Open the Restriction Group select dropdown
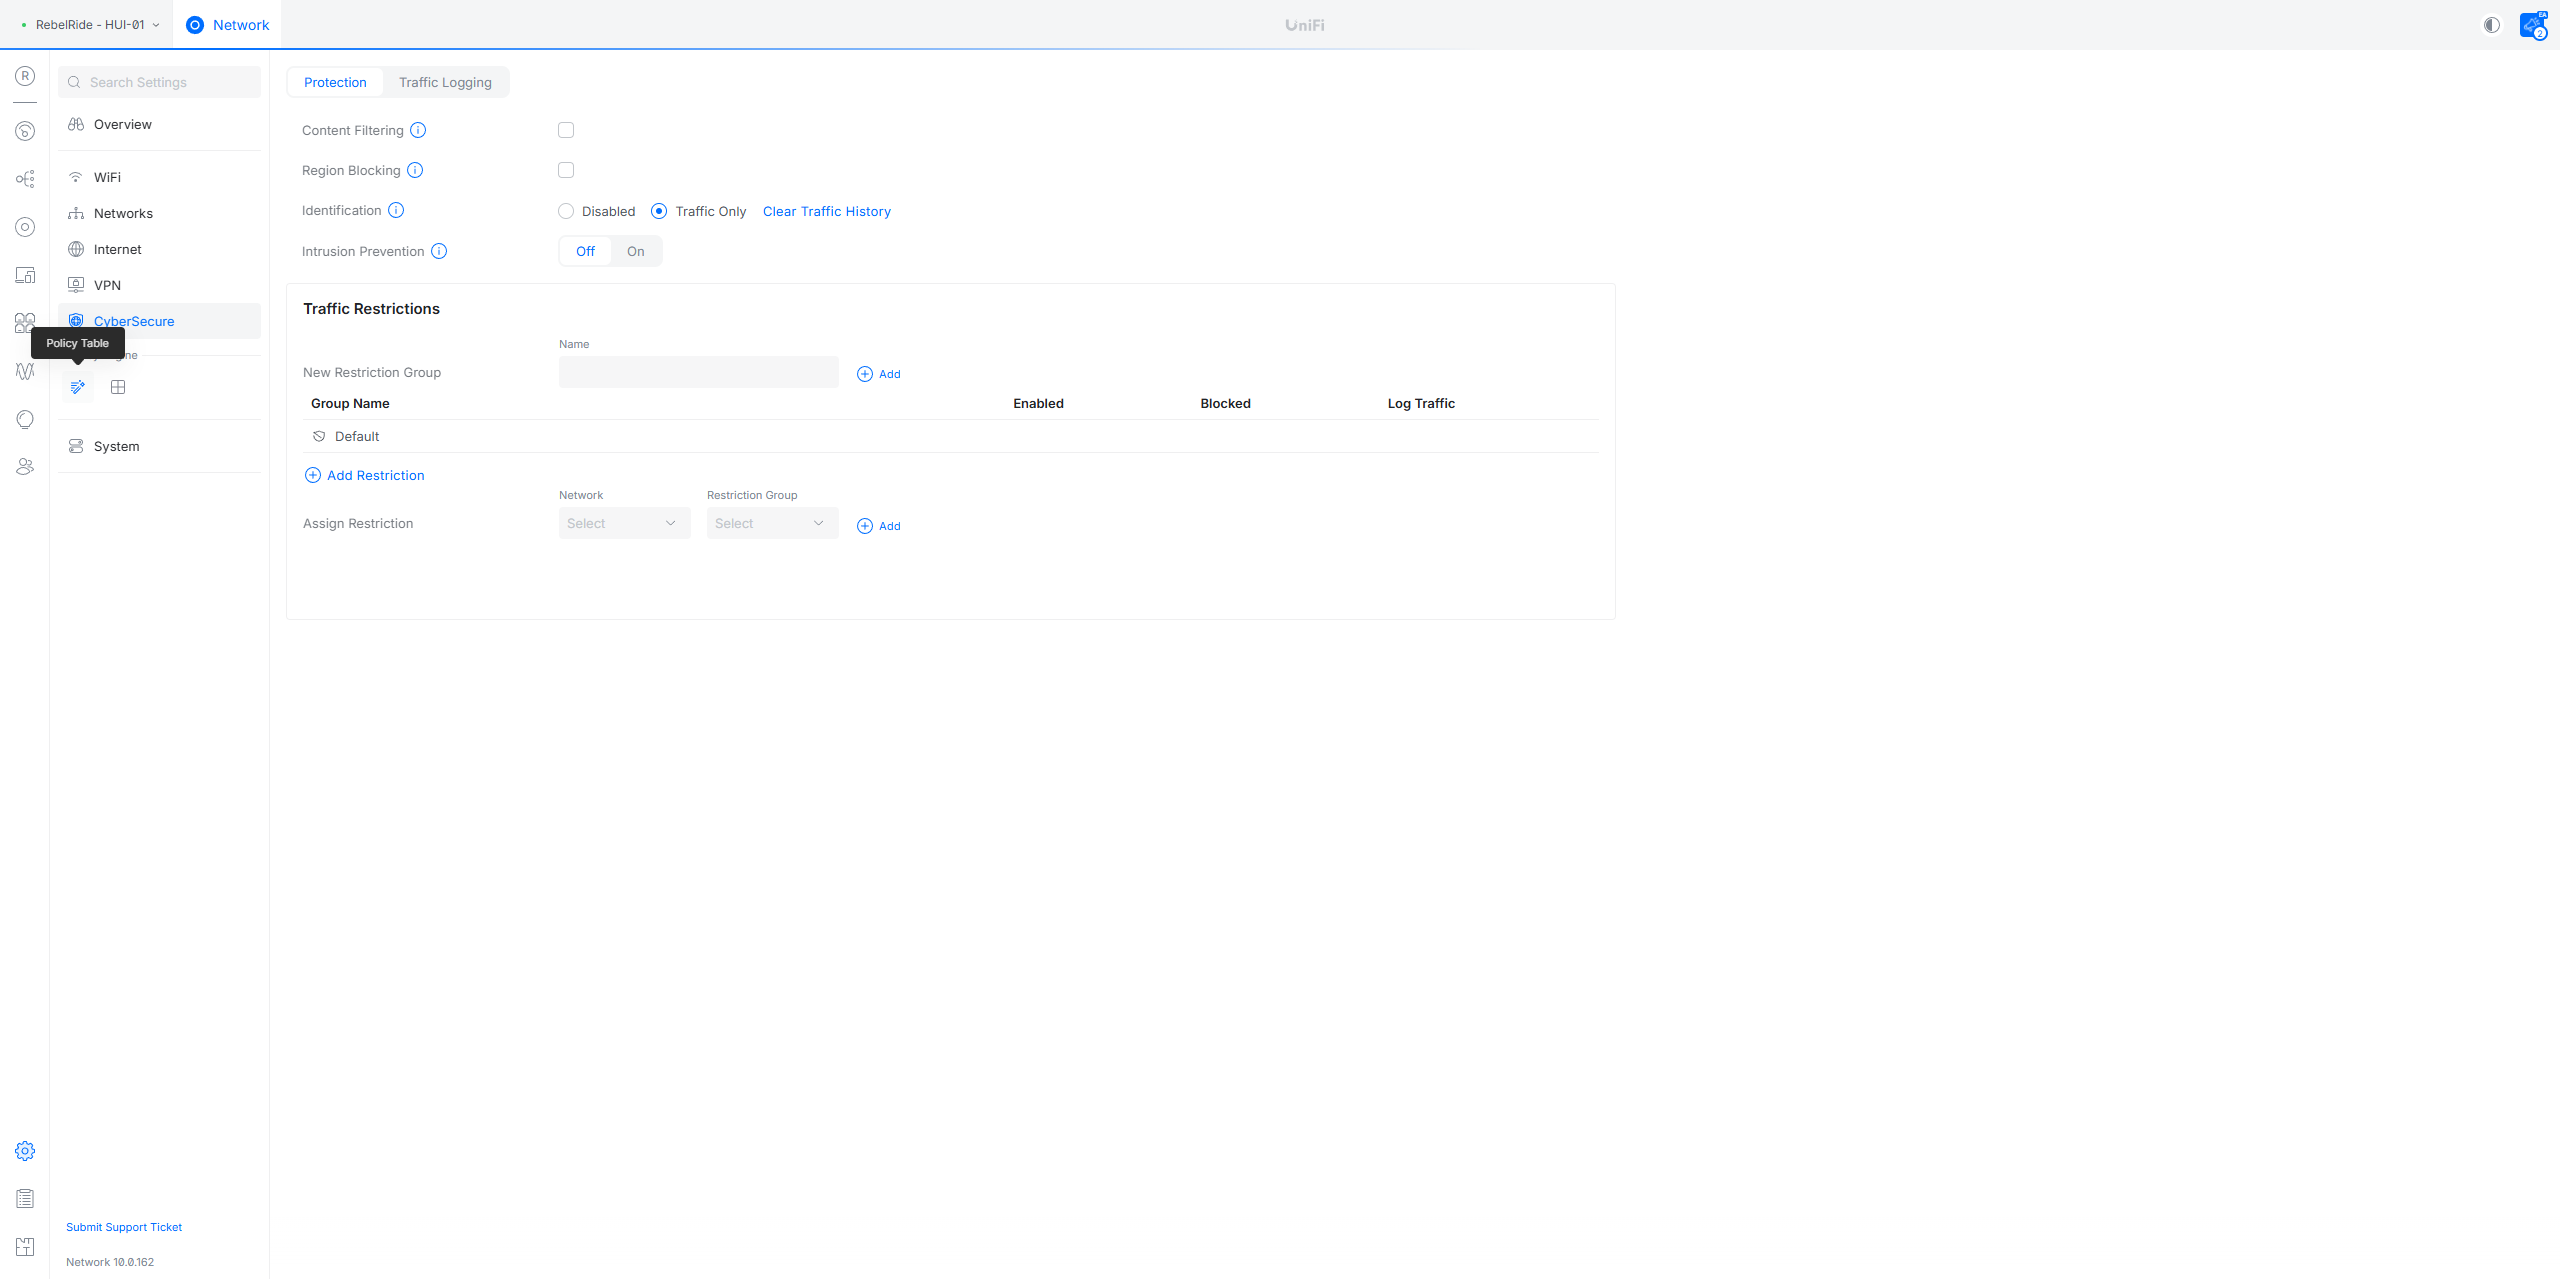The width and height of the screenshot is (2560, 1279). [772, 523]
